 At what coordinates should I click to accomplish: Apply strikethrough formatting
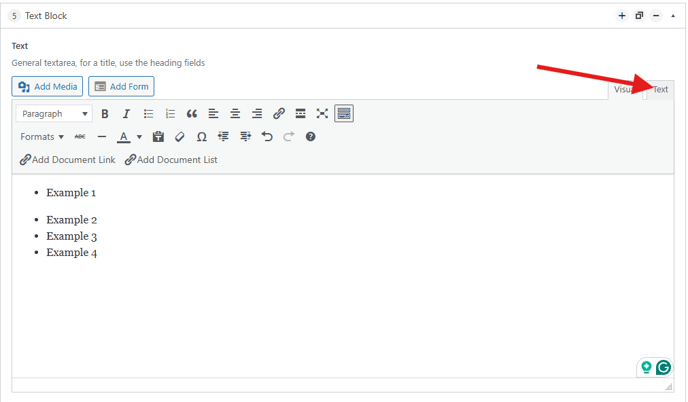click(80, 137)
